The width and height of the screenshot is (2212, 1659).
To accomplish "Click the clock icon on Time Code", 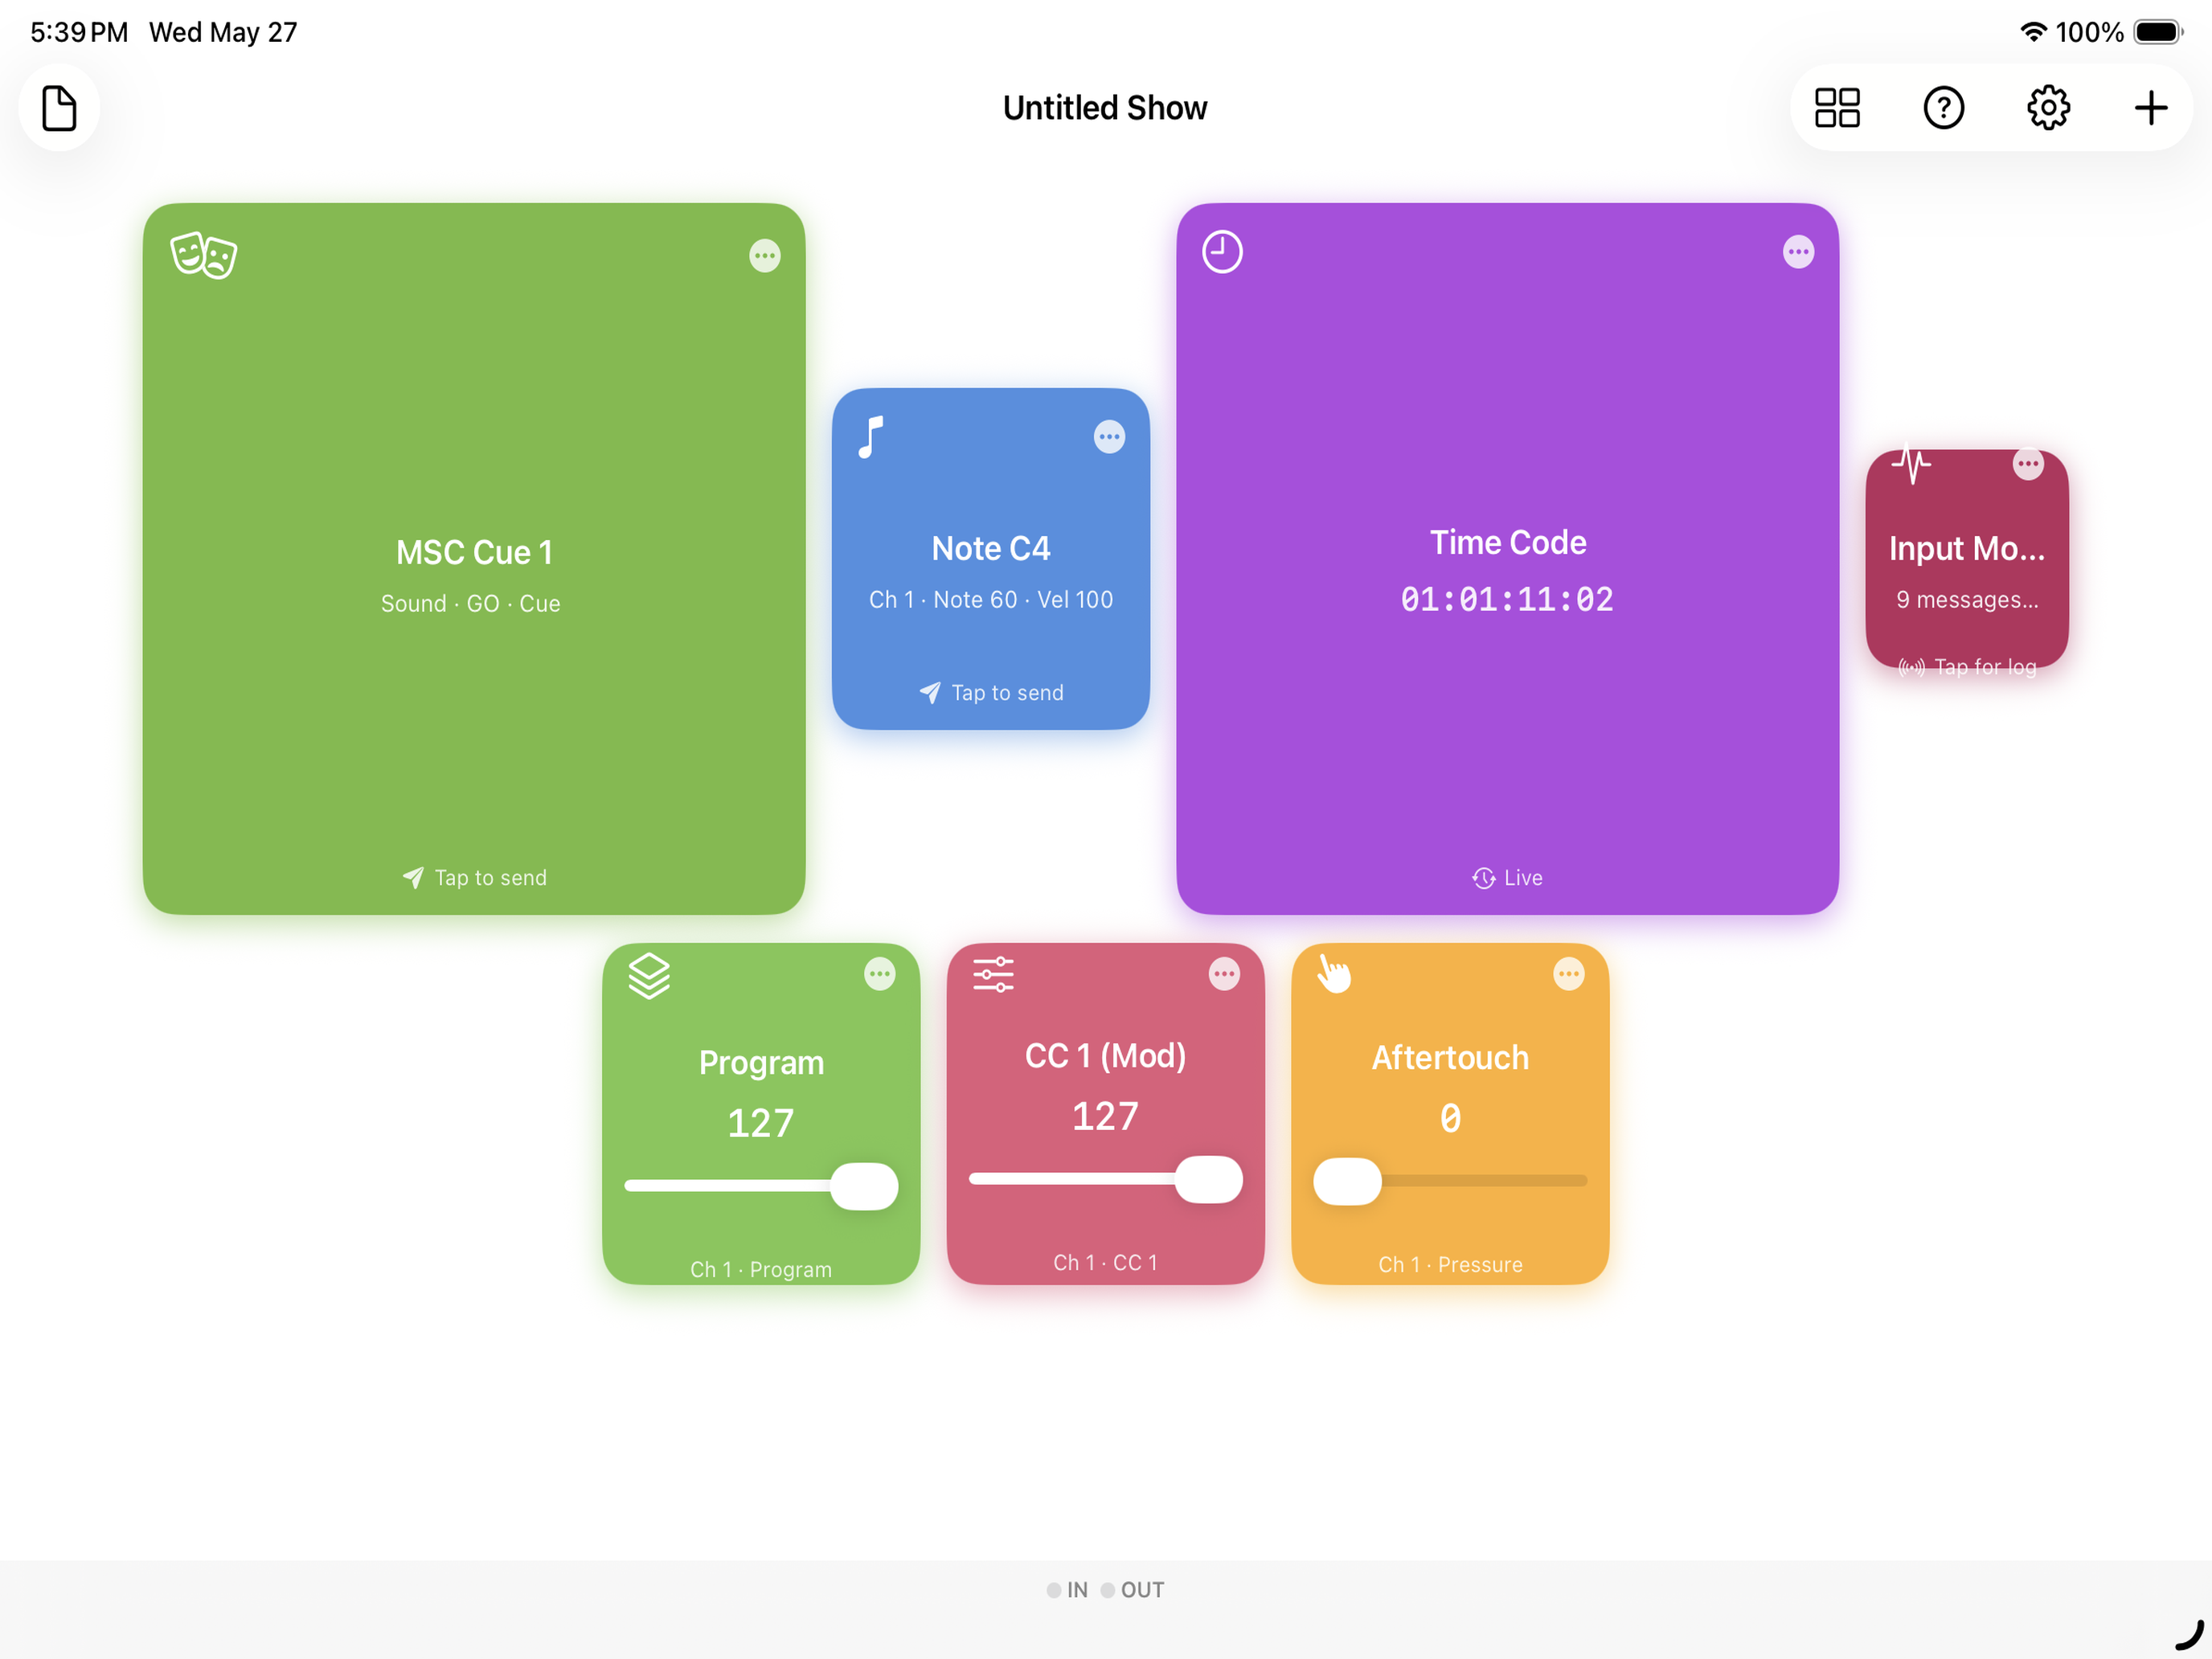I will [1222, 252].
